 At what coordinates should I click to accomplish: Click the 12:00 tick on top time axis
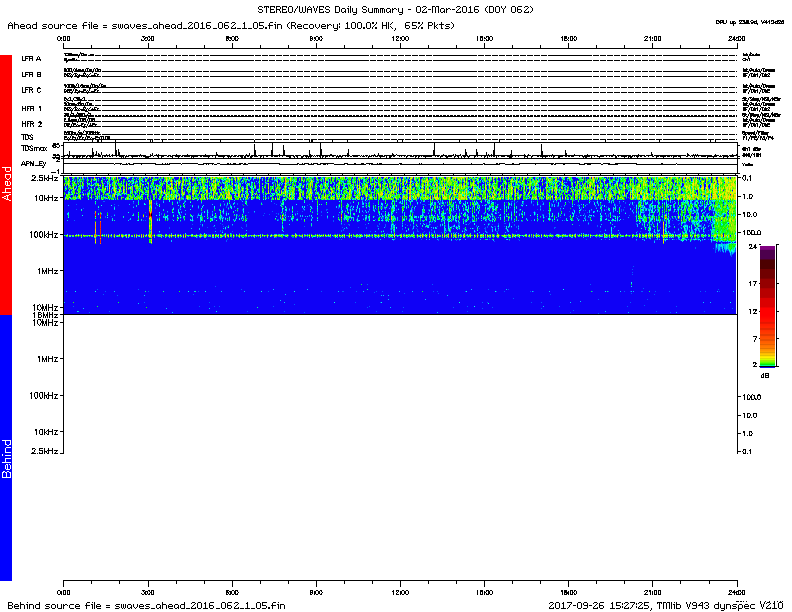[400, 38]
